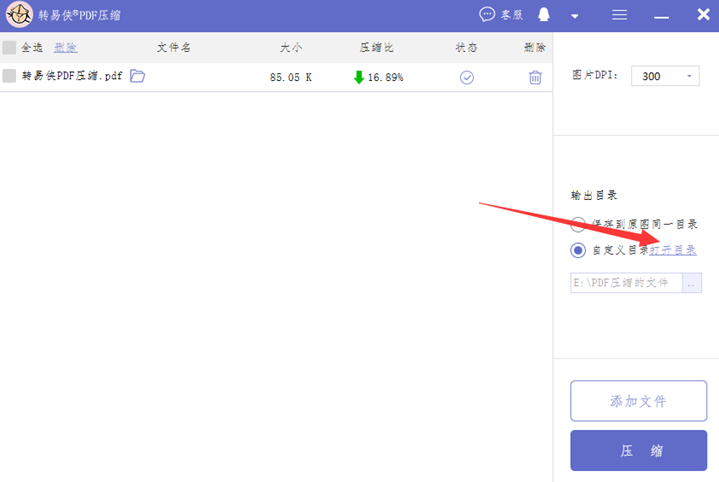The height and width of the screenshot is (482, 719).
Task: Click the 打开目录 link
Action: click(673, 250)
